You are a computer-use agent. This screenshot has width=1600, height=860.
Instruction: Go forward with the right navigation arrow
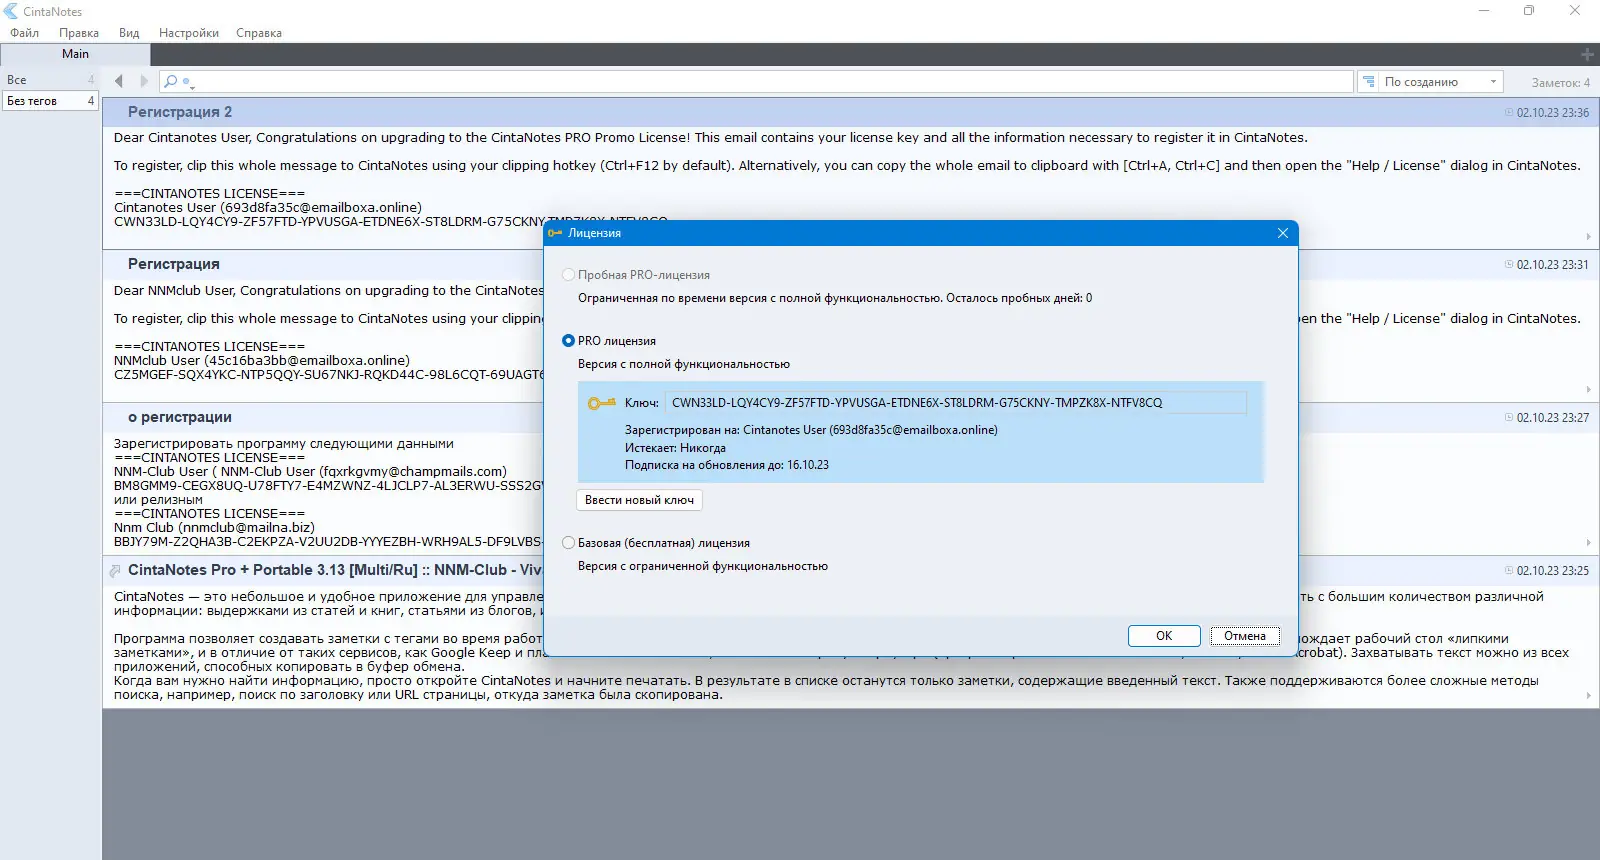point(144,81)
